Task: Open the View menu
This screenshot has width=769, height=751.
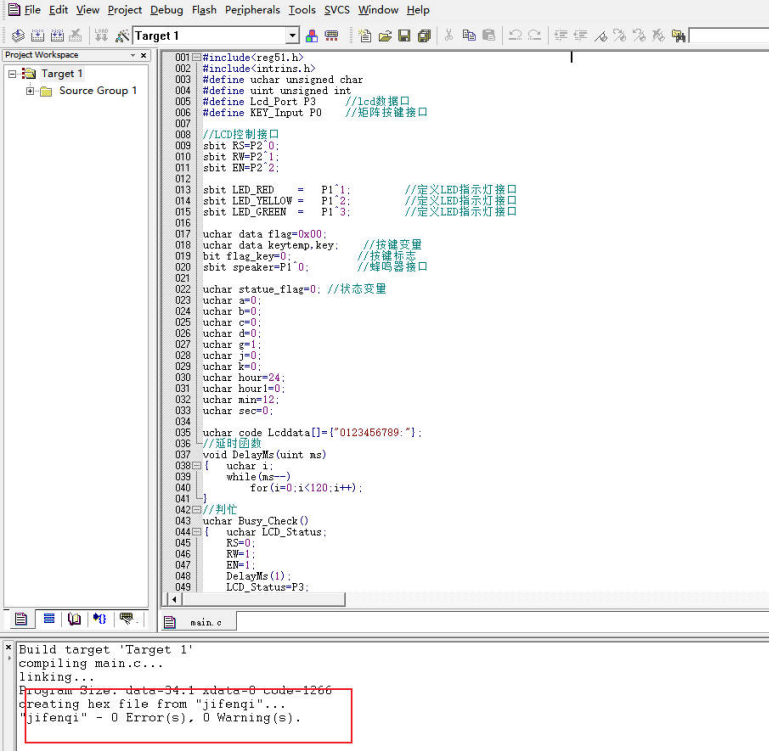Action: pyautogui.click(x=88, y=10)
